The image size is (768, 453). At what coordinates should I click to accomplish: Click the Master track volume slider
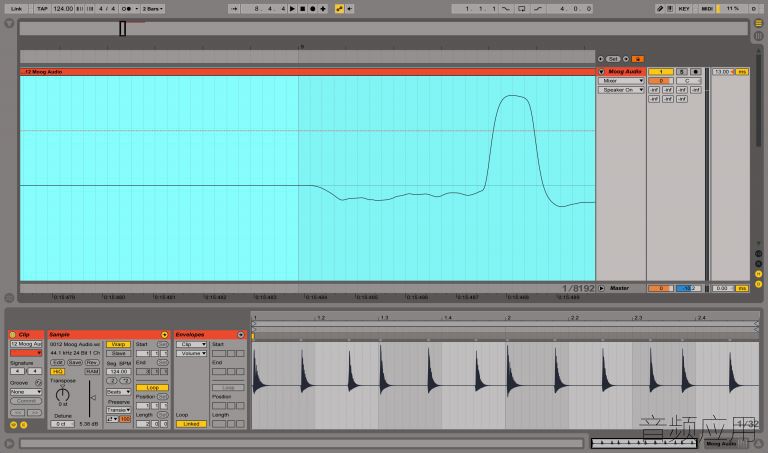pyautogui.click(x=661, y=288)
